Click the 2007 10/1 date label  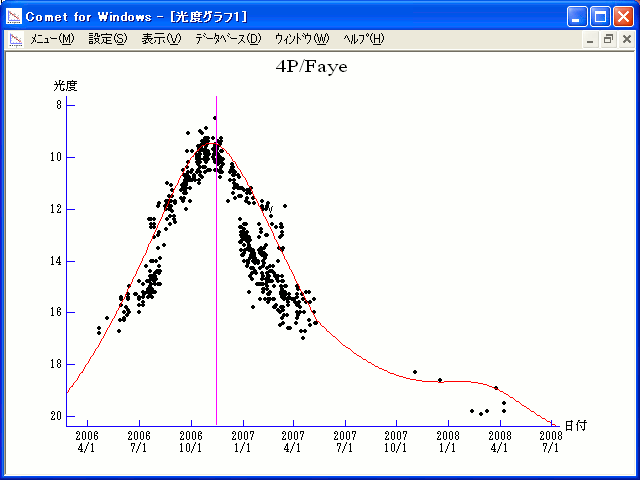(396, 442)
